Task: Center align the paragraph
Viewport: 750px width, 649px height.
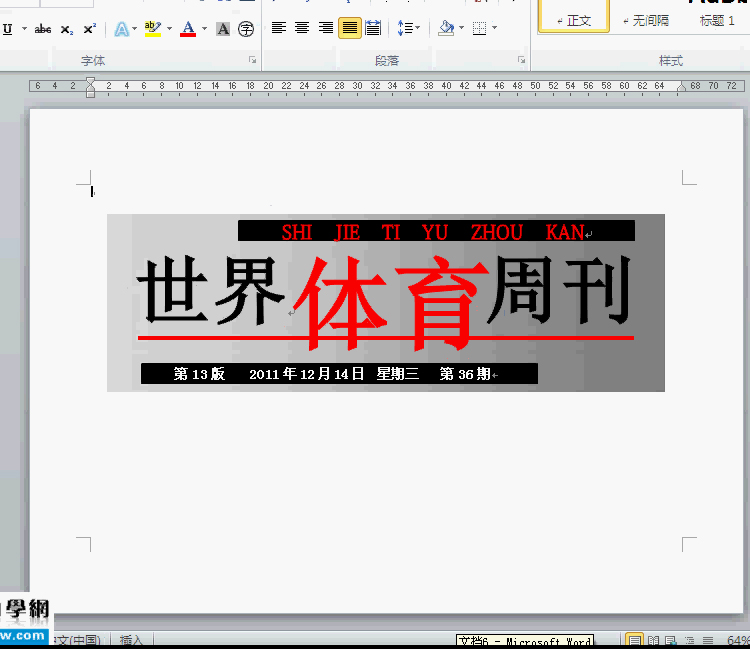Action: pos(302,28)
